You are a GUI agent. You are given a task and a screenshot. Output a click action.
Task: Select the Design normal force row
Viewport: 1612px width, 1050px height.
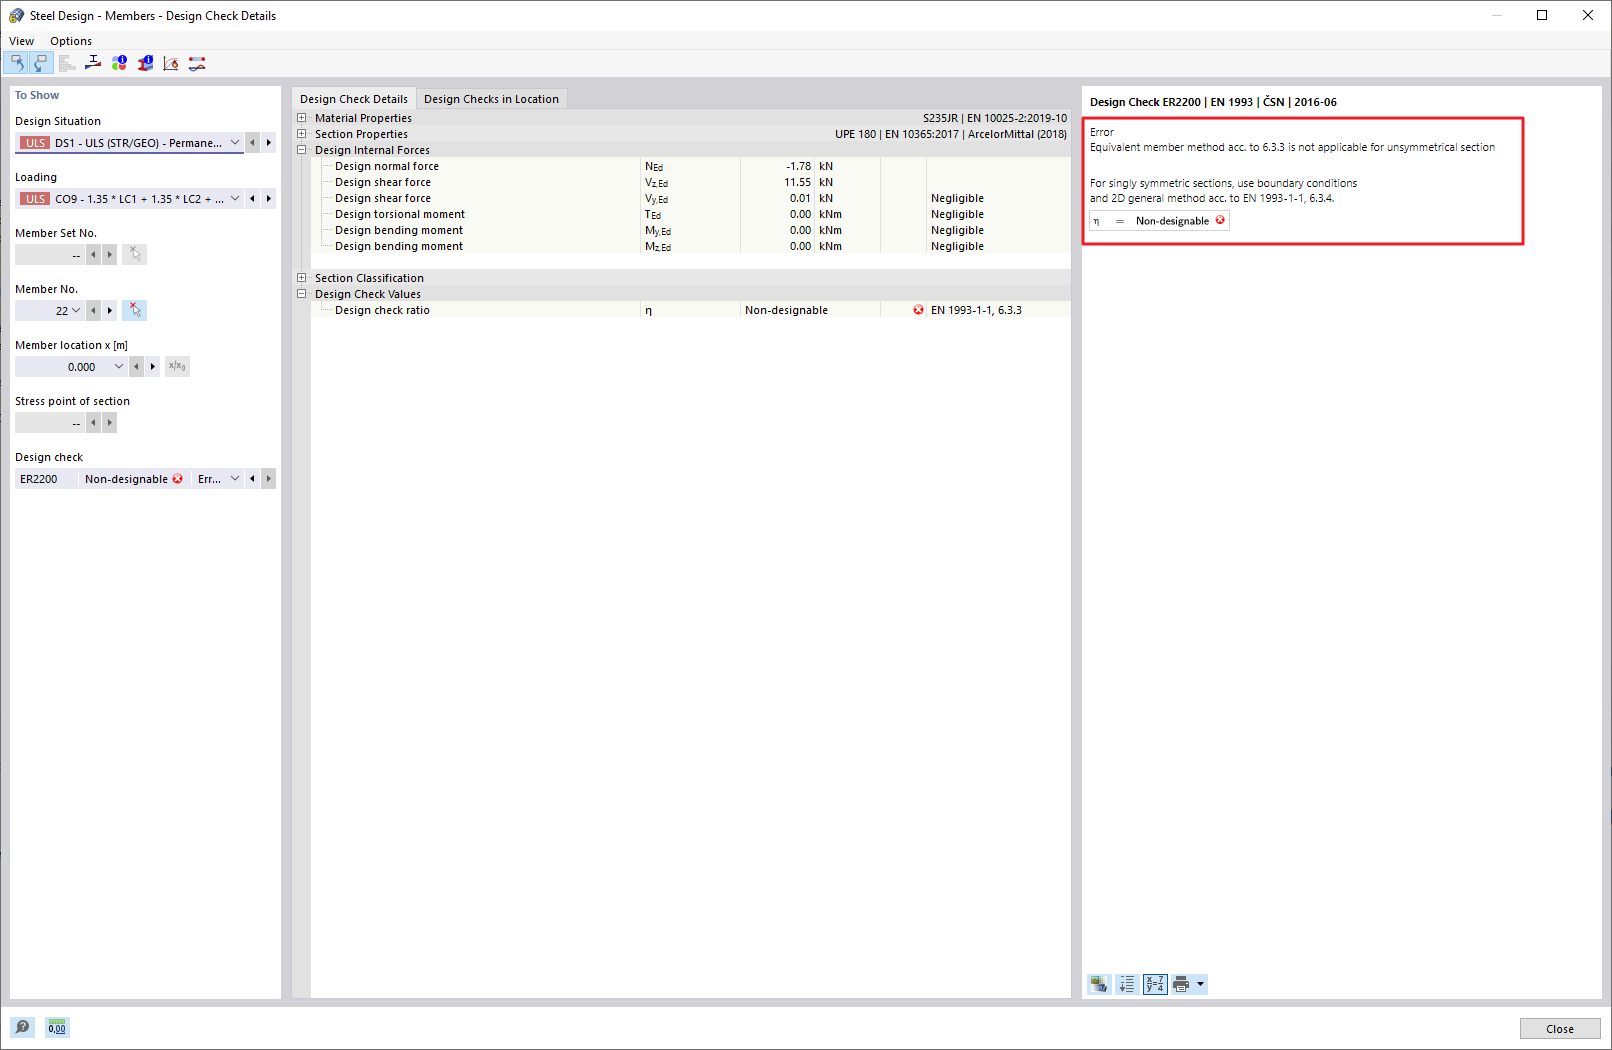691,166
